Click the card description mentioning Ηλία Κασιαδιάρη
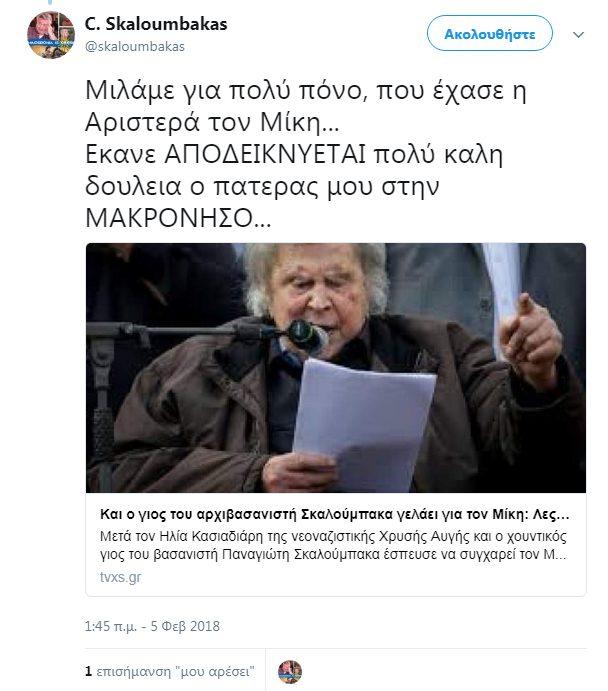The image size is (608, 691). point(334,545)
